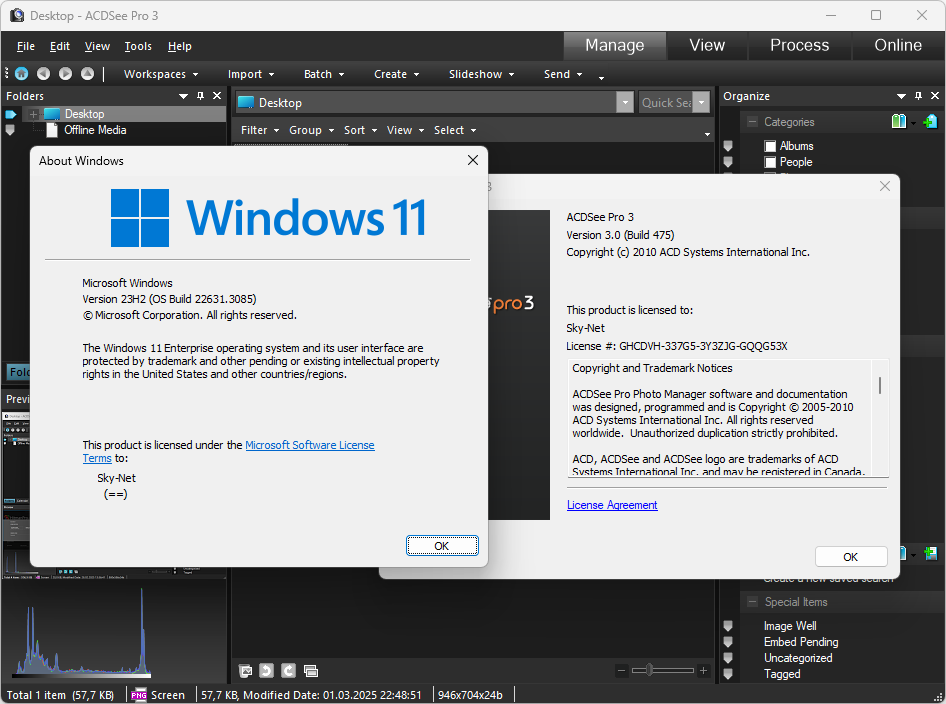The width and height of the screenshot is (946, 704).
Task: Pin the Organize panel with pushpin icon
Action: (x=918, y=96)
